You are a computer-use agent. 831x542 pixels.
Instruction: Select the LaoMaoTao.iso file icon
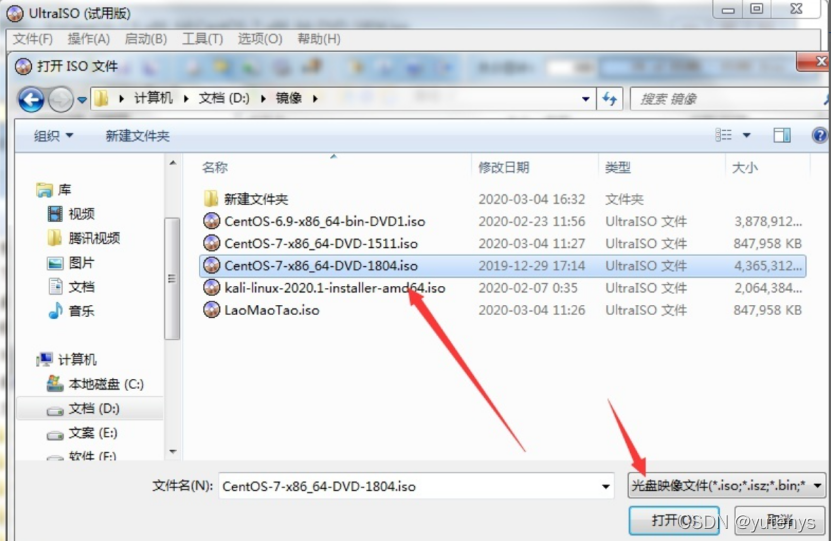(x=211, y=309)
